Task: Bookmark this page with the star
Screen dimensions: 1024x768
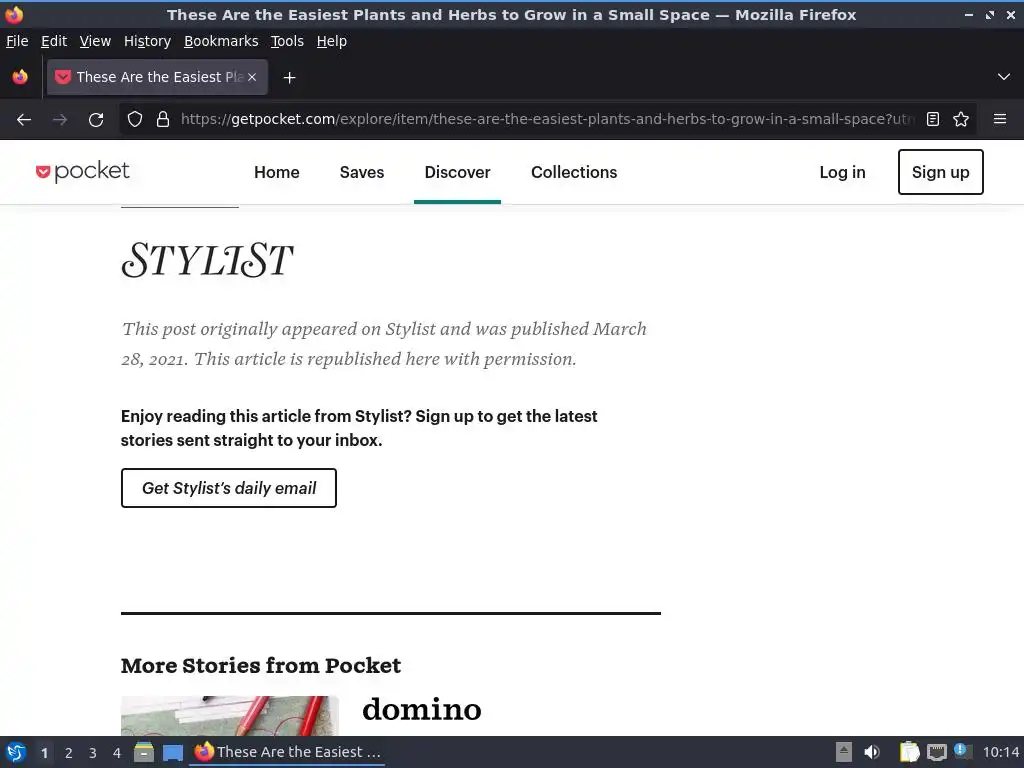Action: click(x=961, y=119)
